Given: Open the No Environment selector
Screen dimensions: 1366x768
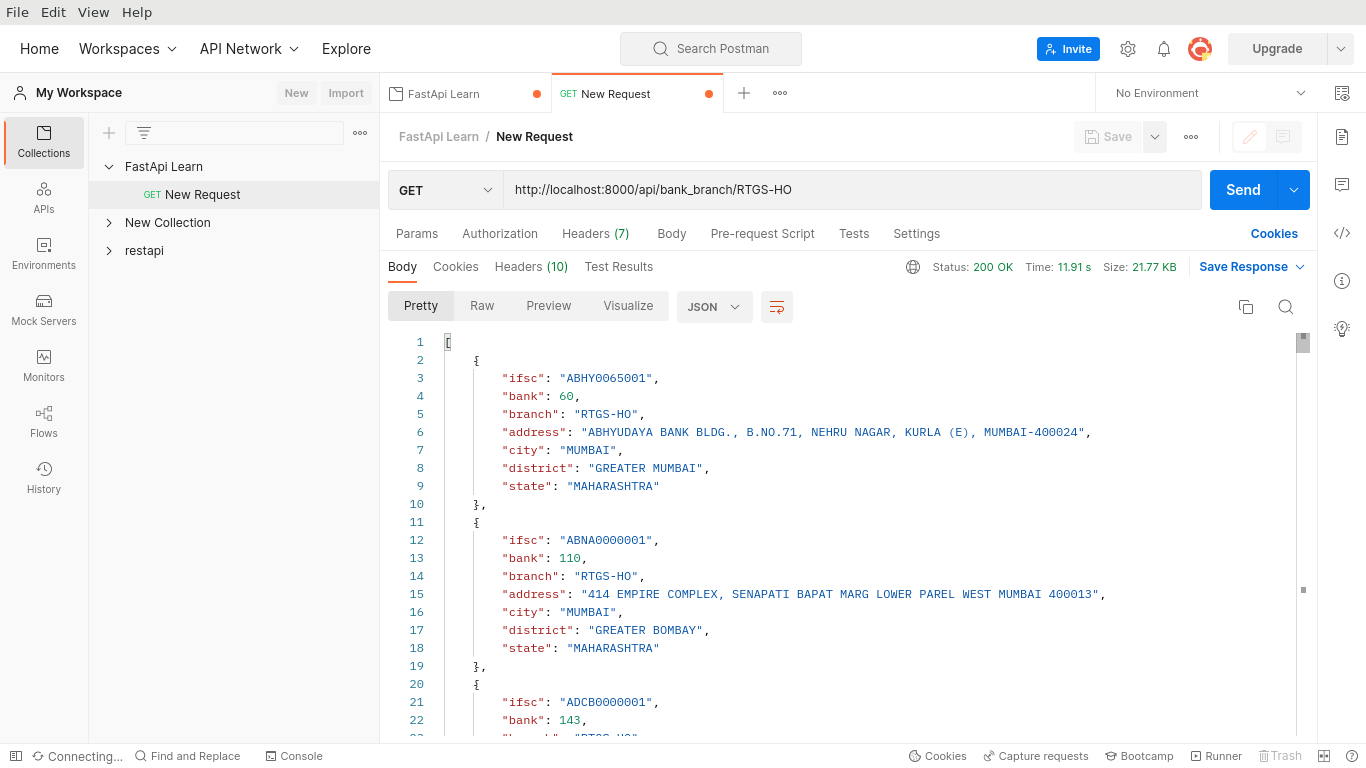Looking at the screenshot, I should 1210,93.
